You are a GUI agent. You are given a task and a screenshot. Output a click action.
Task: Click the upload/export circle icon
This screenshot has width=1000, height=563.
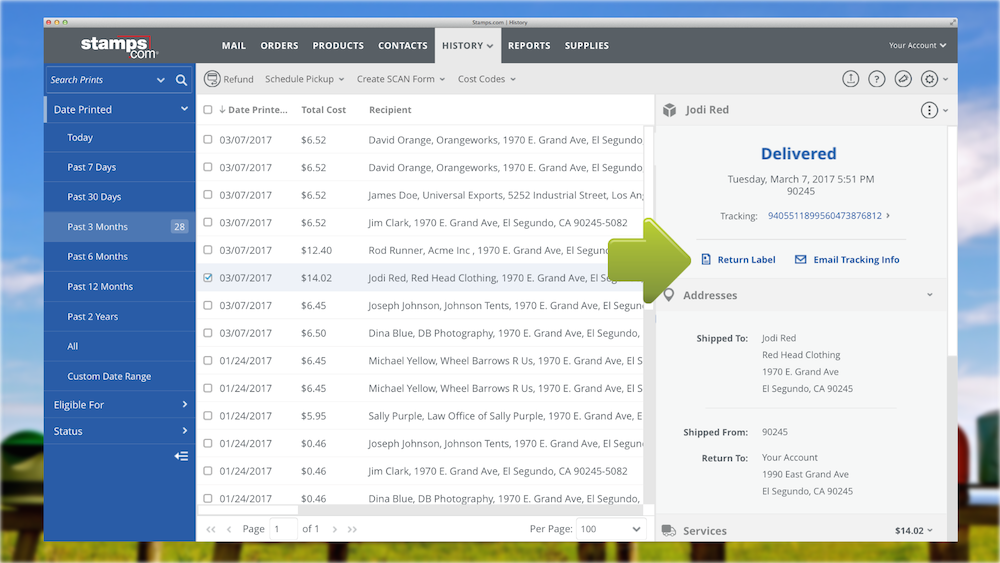850,79
